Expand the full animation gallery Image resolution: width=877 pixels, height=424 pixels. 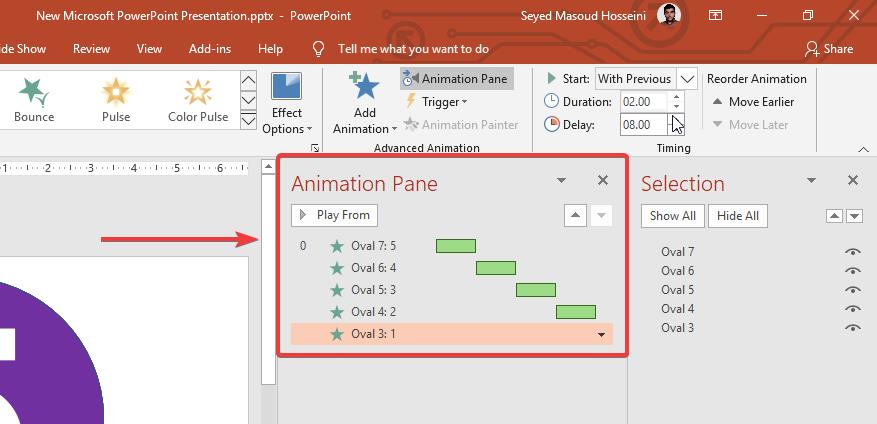[x=248, y=120]
